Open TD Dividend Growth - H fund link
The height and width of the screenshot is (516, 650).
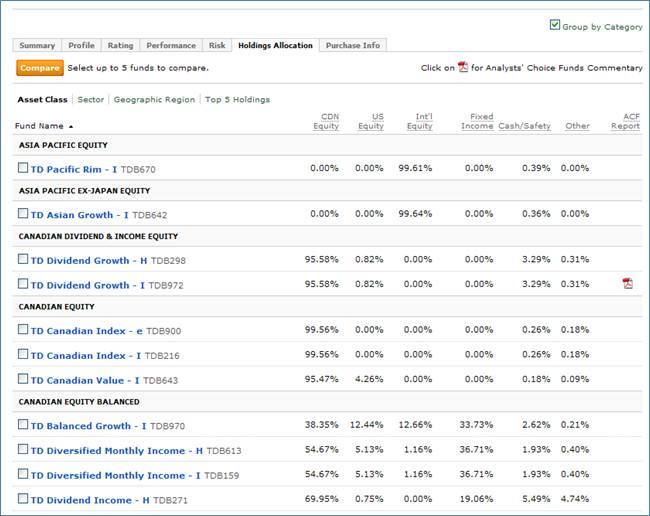click(89, 261)
